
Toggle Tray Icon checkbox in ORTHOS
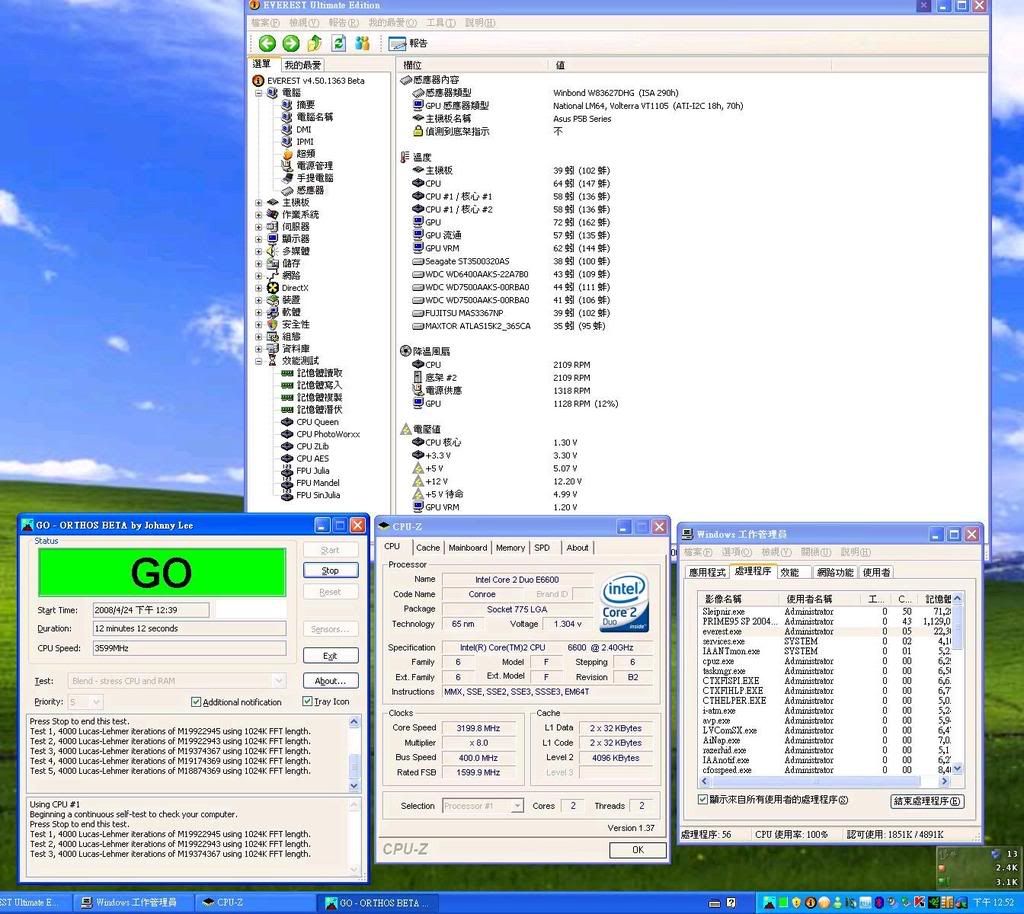pos(307,701)
